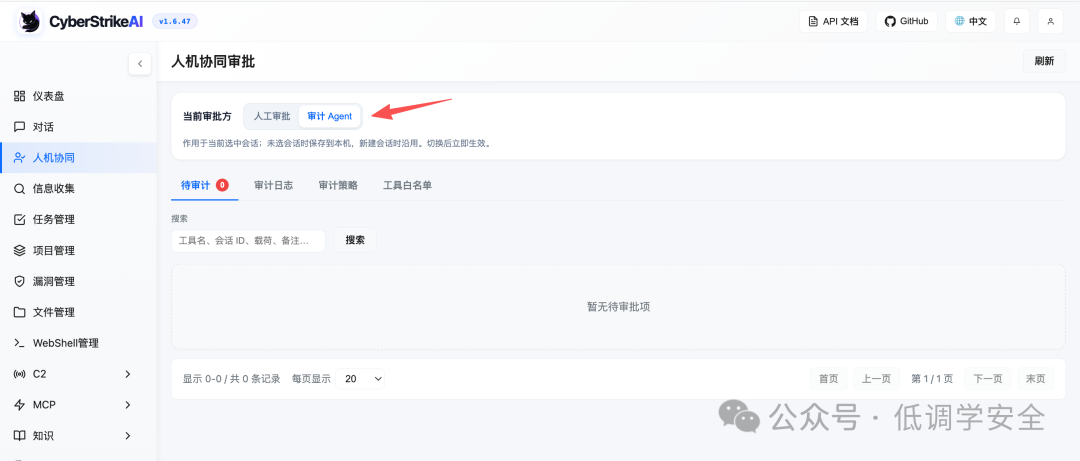Collapse the sidebar with the chevron button
1080x461 pixels.
(x=140, y=64)
